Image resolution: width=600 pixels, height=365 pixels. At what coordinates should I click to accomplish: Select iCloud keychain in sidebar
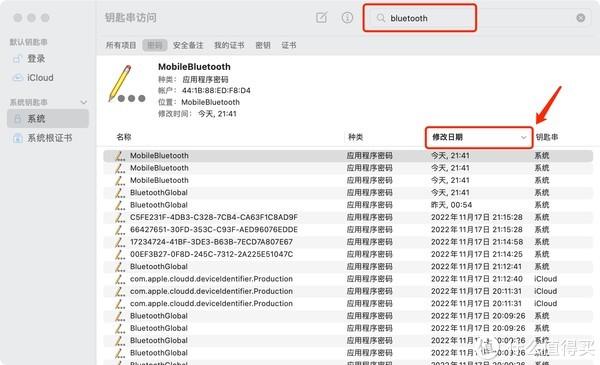click(48, 78)
